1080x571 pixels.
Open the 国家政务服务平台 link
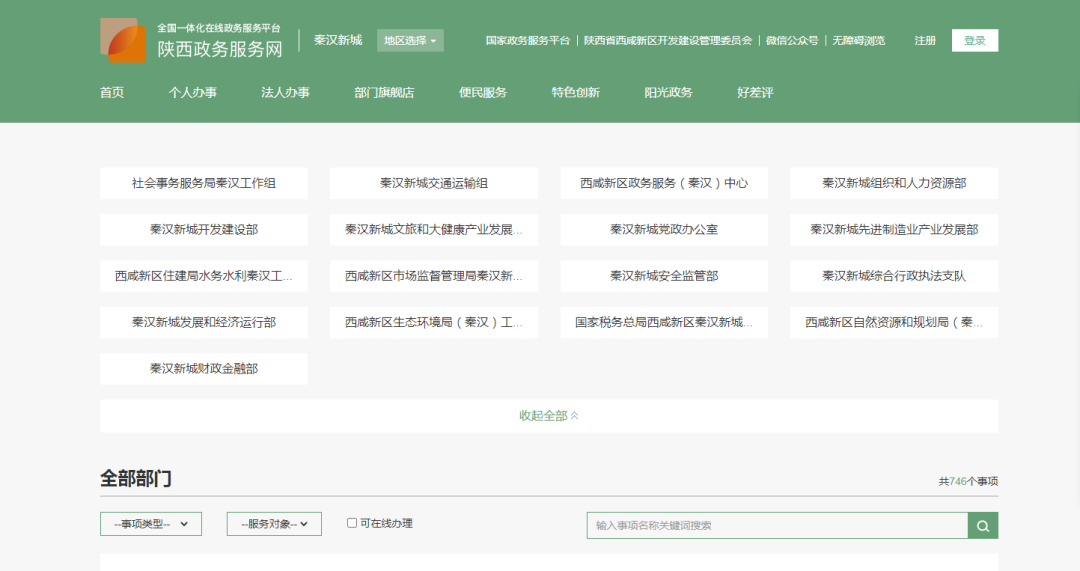[x=528, y=41]
